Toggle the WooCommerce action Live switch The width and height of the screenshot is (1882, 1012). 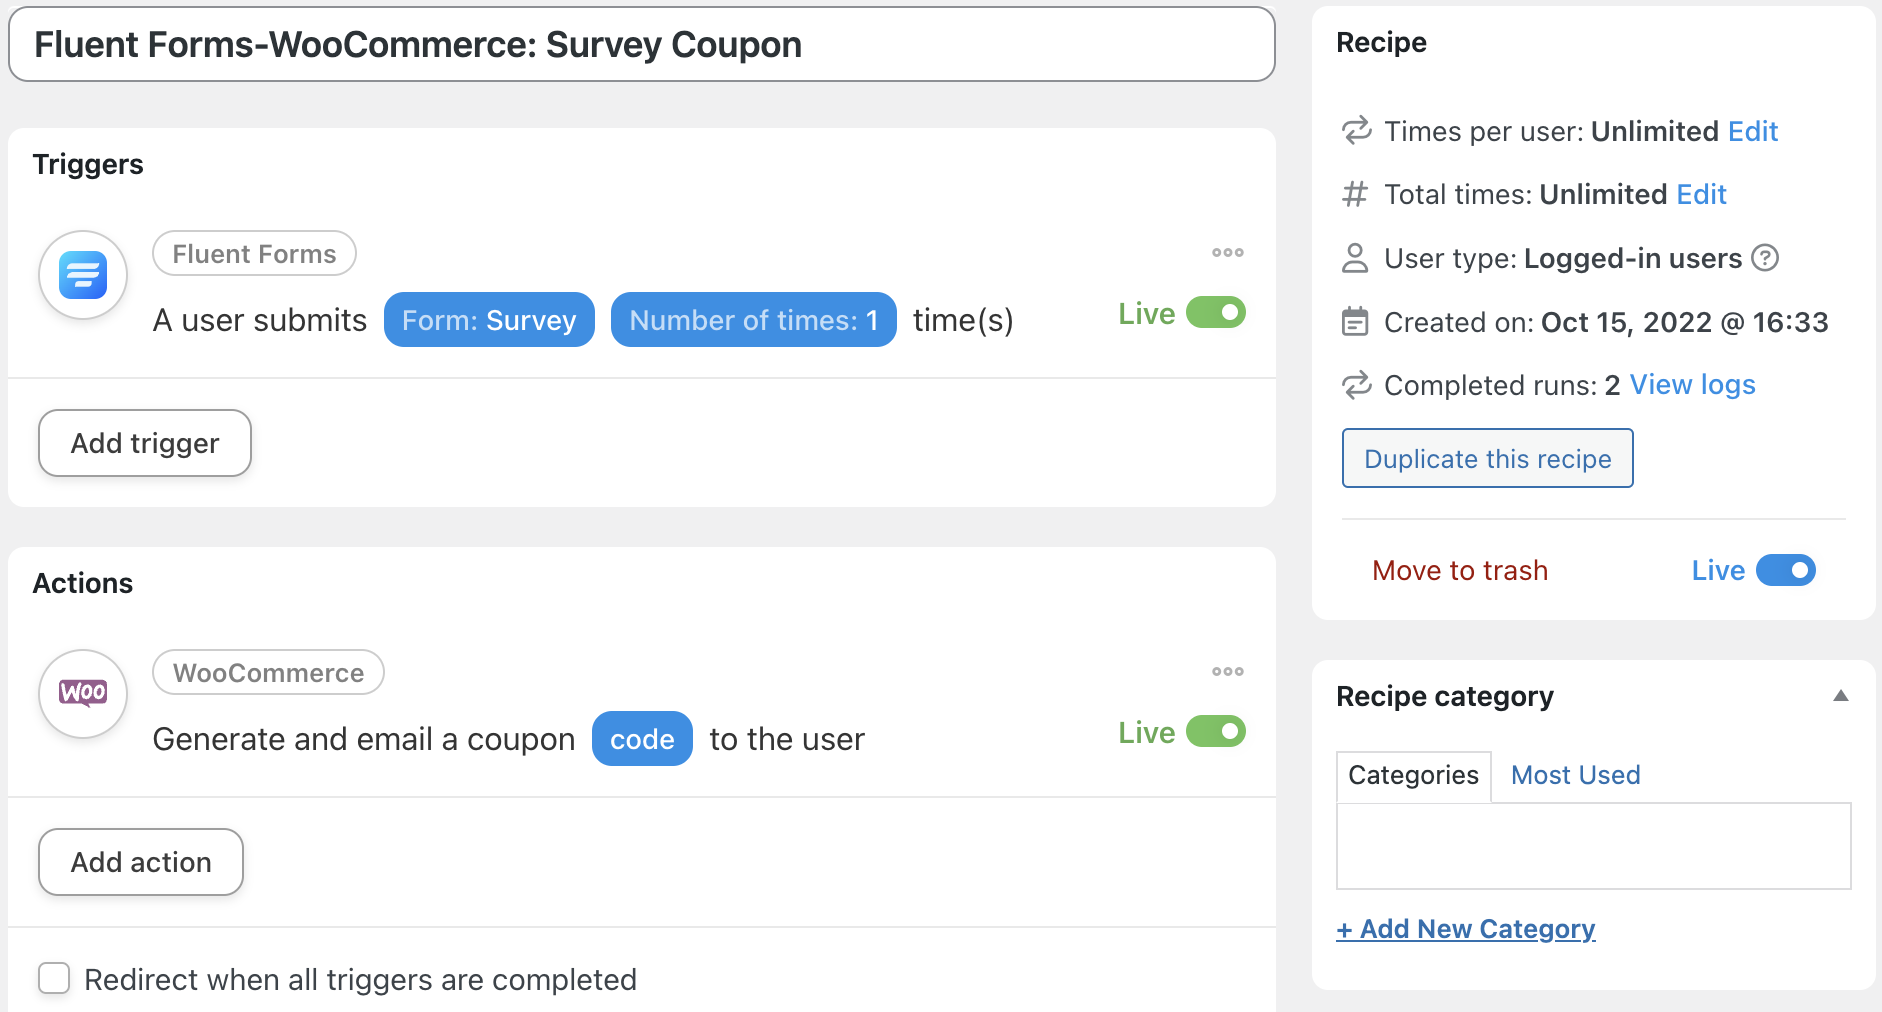pos(1216,732)
